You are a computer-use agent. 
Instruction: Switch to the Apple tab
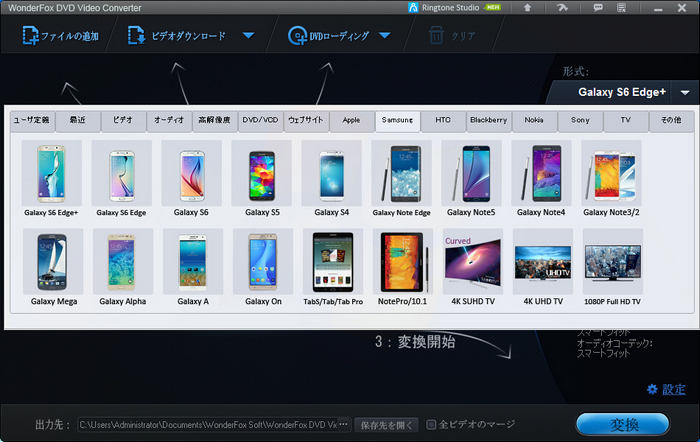coord(352,121)
